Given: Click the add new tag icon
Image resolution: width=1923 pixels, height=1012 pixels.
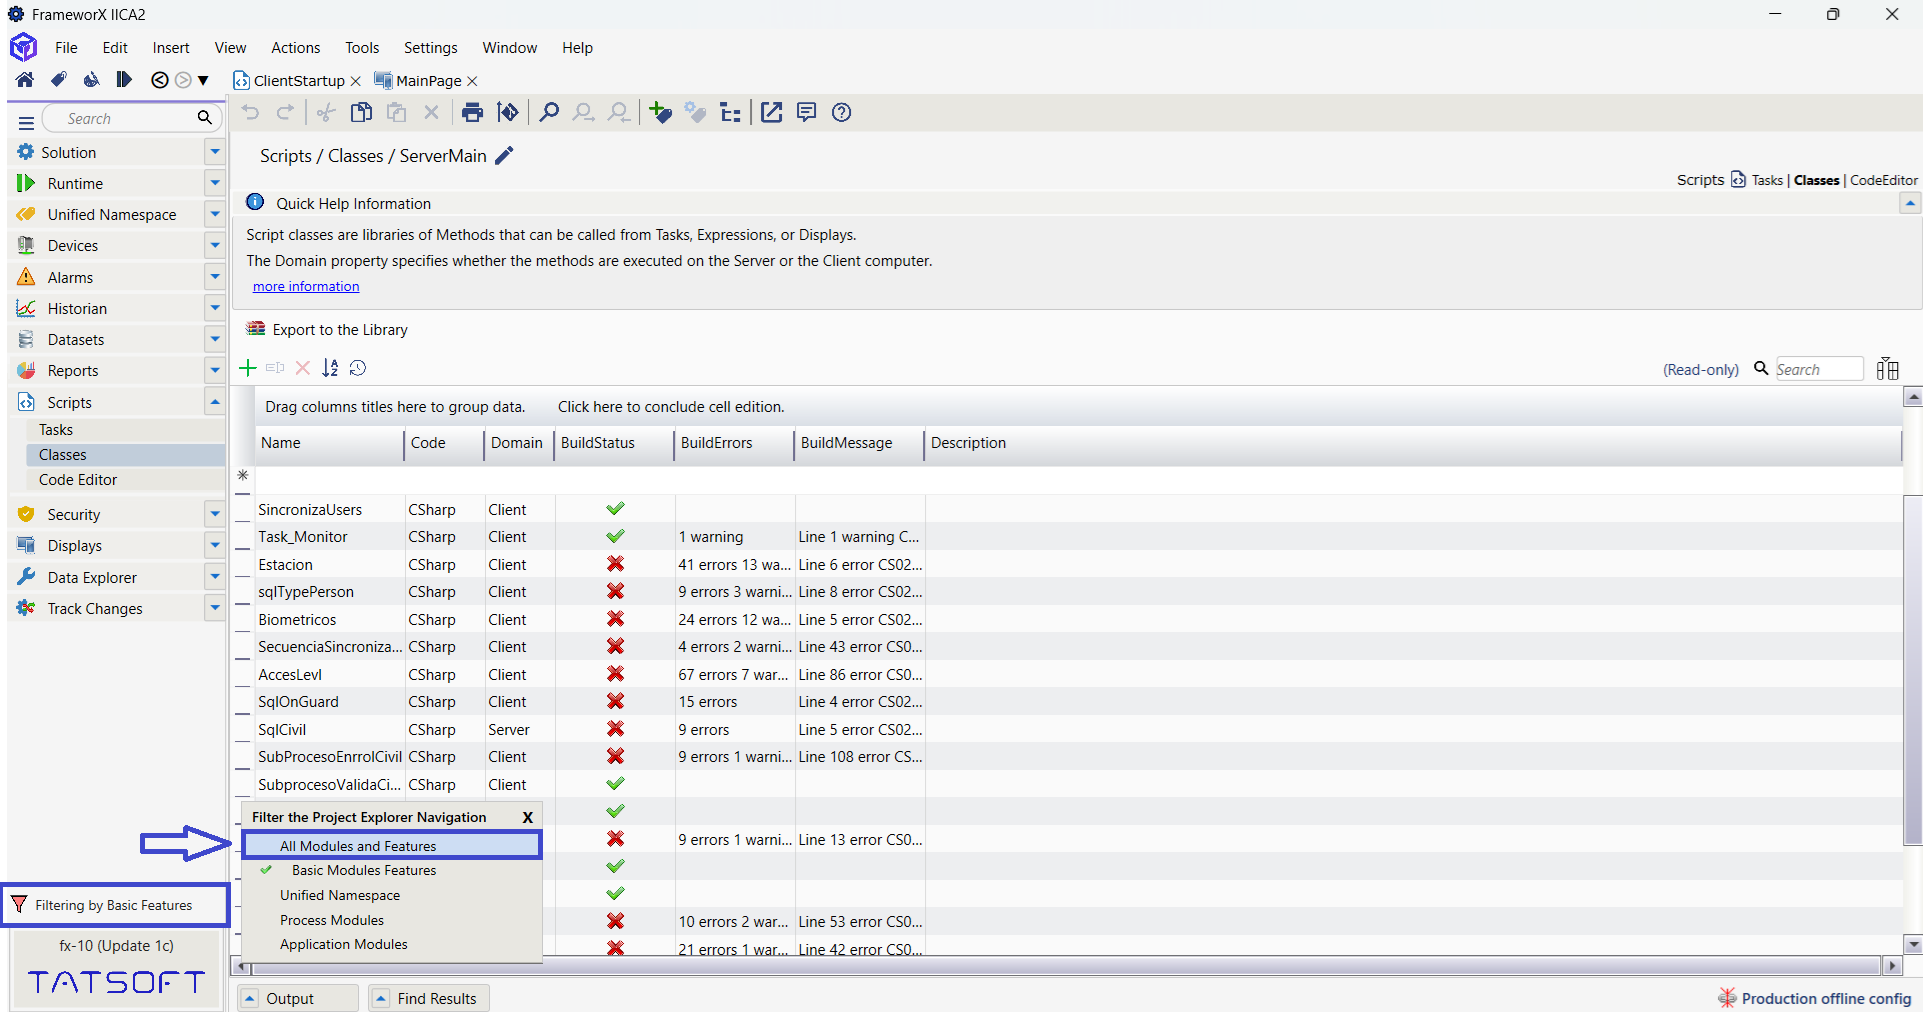Looking at the screenshot, I should tap(660, 112).
